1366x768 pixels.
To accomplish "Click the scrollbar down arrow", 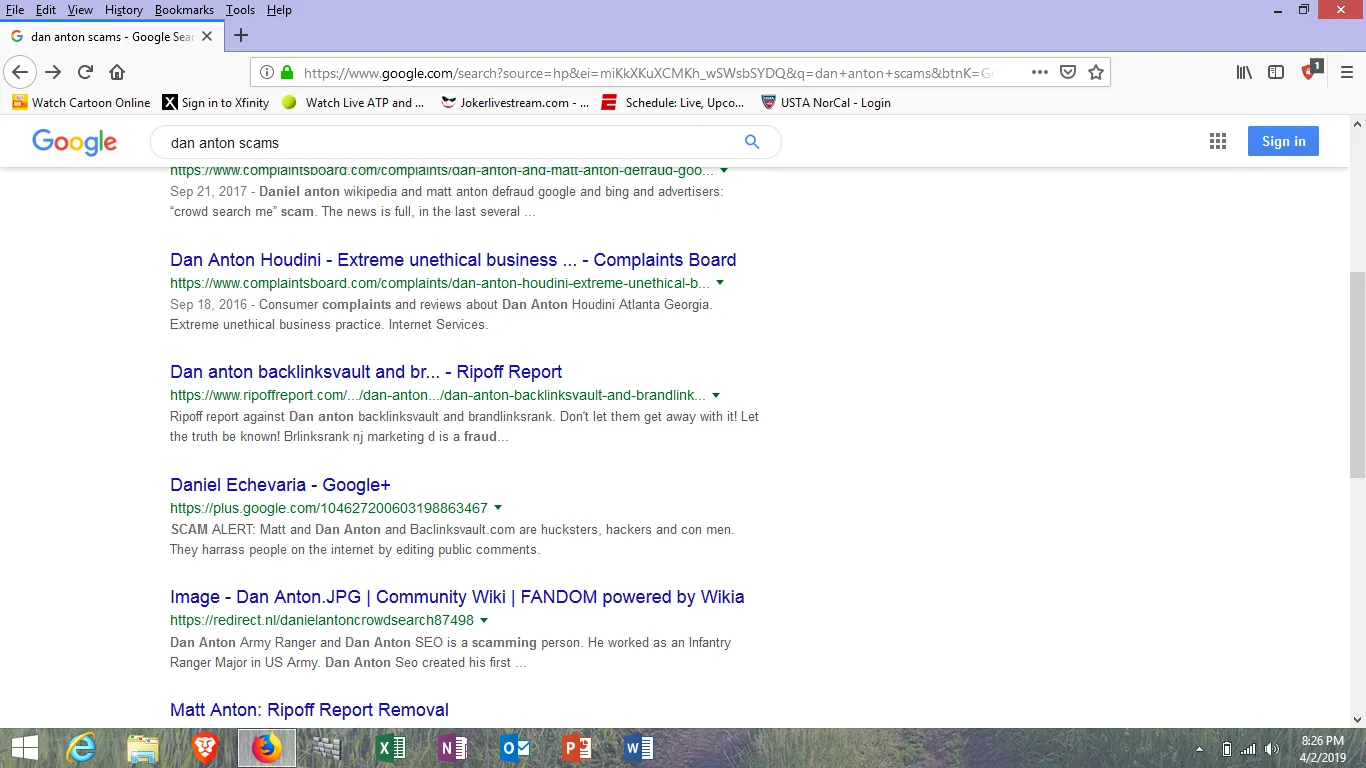I will [x=1357, y=719].
